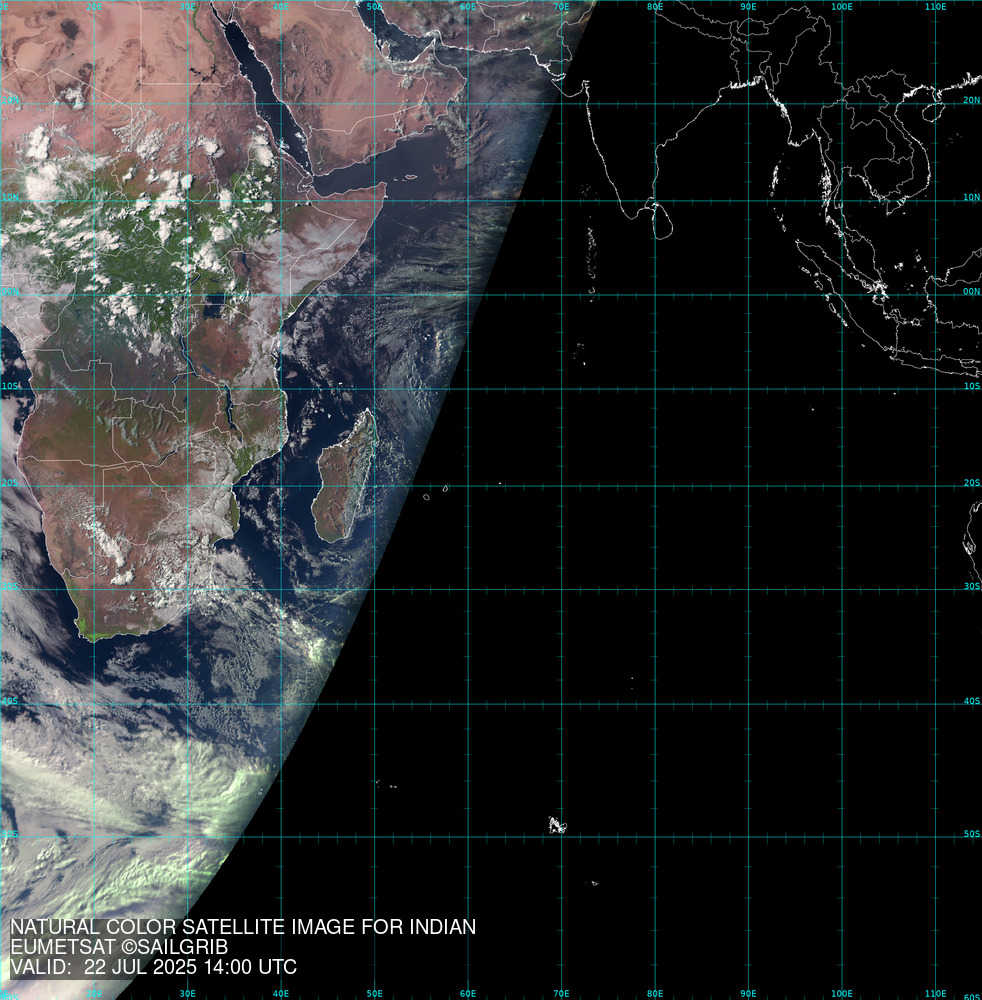Click the 110E longitude label along the bottom

point(935,994)
